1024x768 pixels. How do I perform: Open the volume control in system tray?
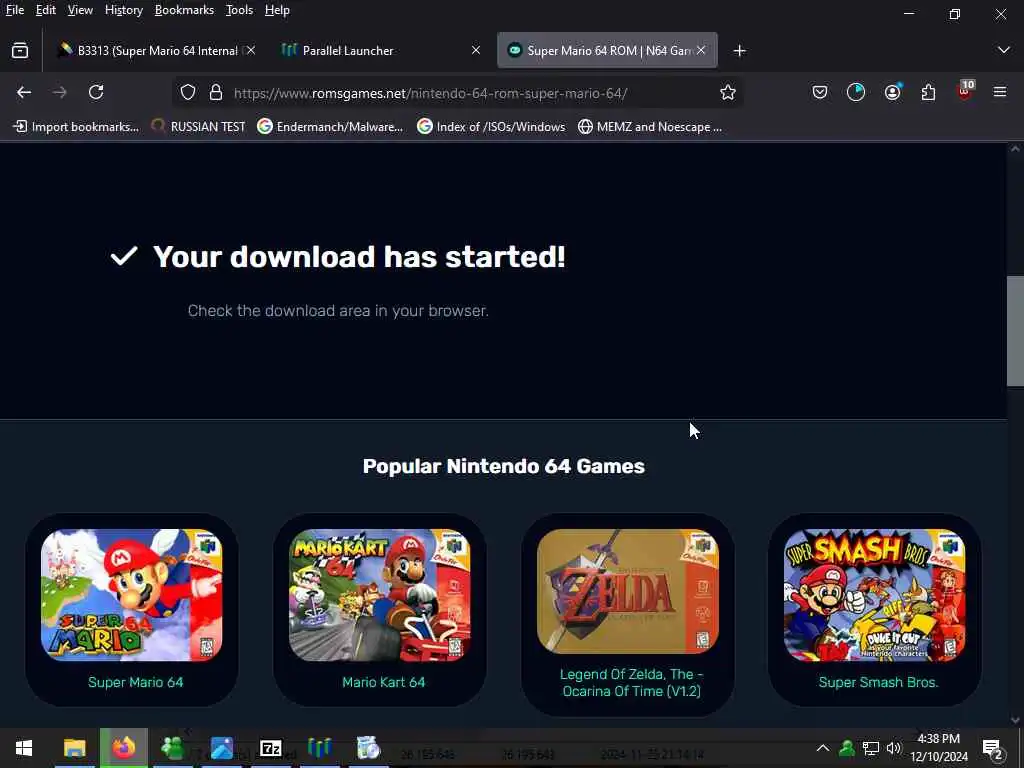[894, 748]
